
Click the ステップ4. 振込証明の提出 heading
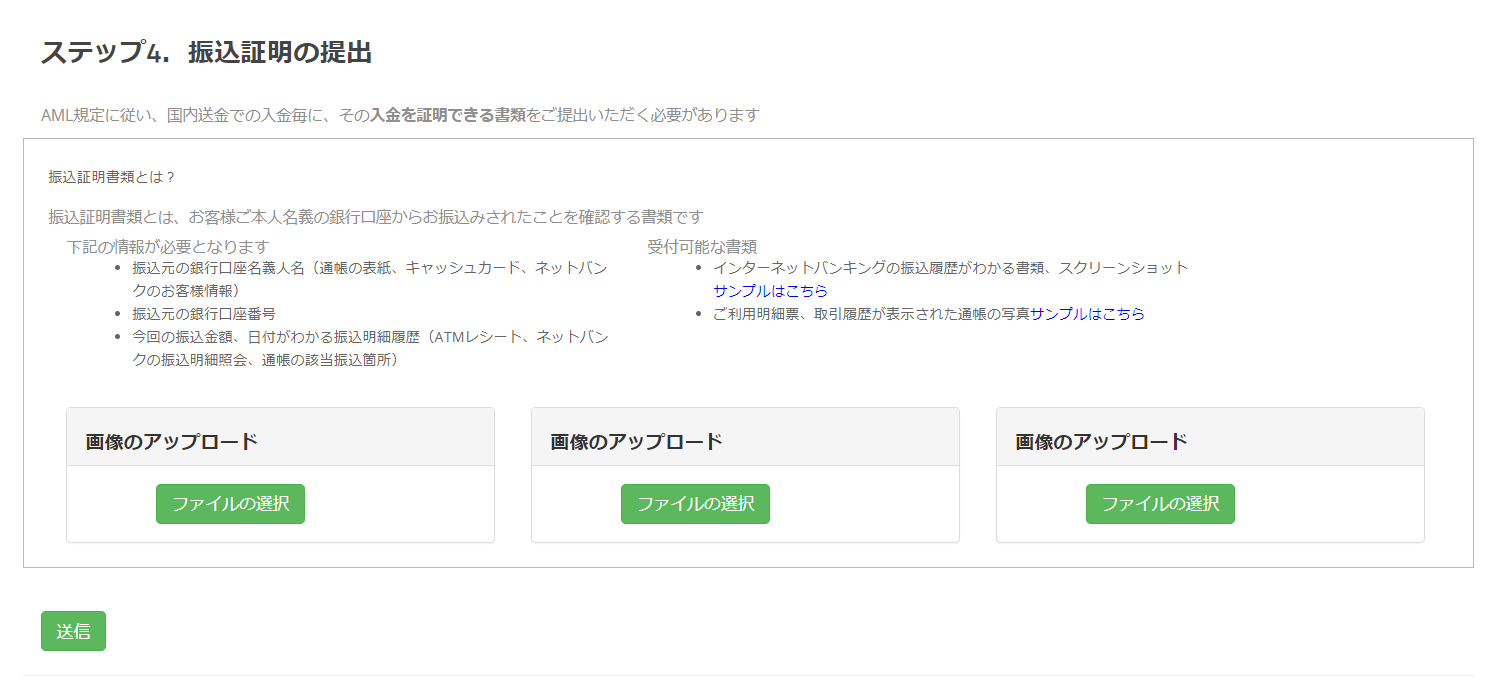tap(206, 53)
